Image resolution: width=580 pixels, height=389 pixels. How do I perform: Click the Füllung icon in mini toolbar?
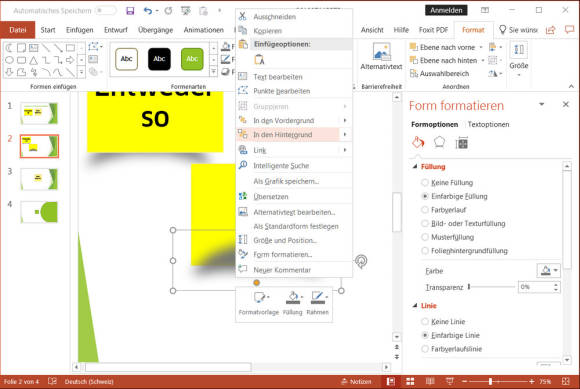293,302
